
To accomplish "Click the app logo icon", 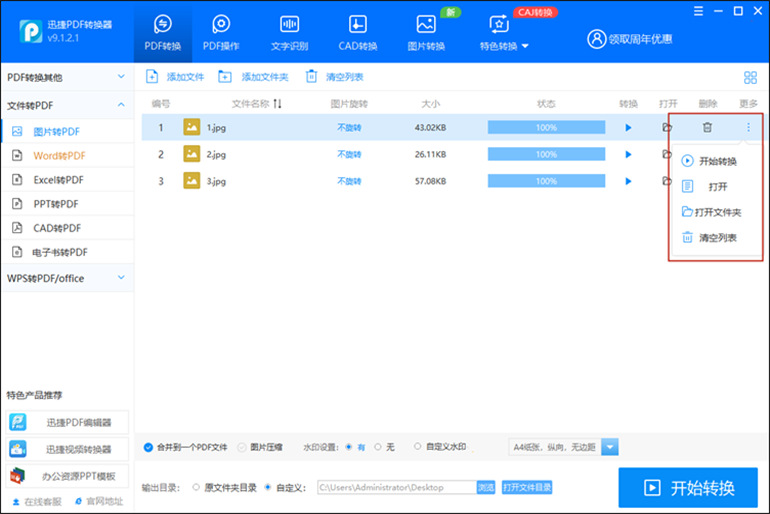I will tap(30, 31).
